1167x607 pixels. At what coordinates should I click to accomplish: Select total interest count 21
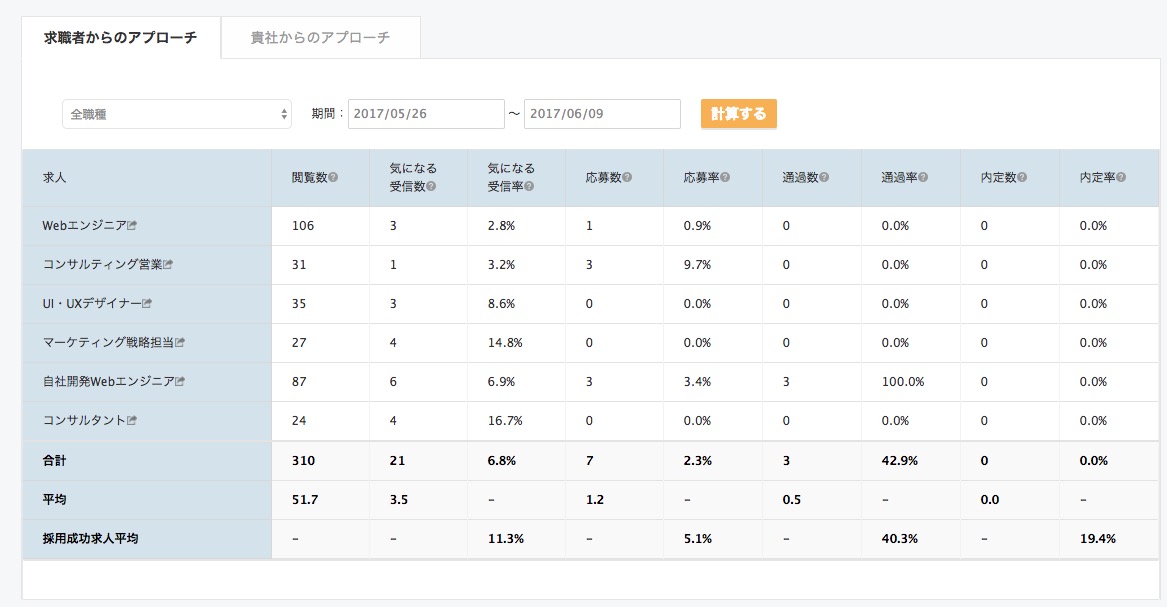click(397, 460)
